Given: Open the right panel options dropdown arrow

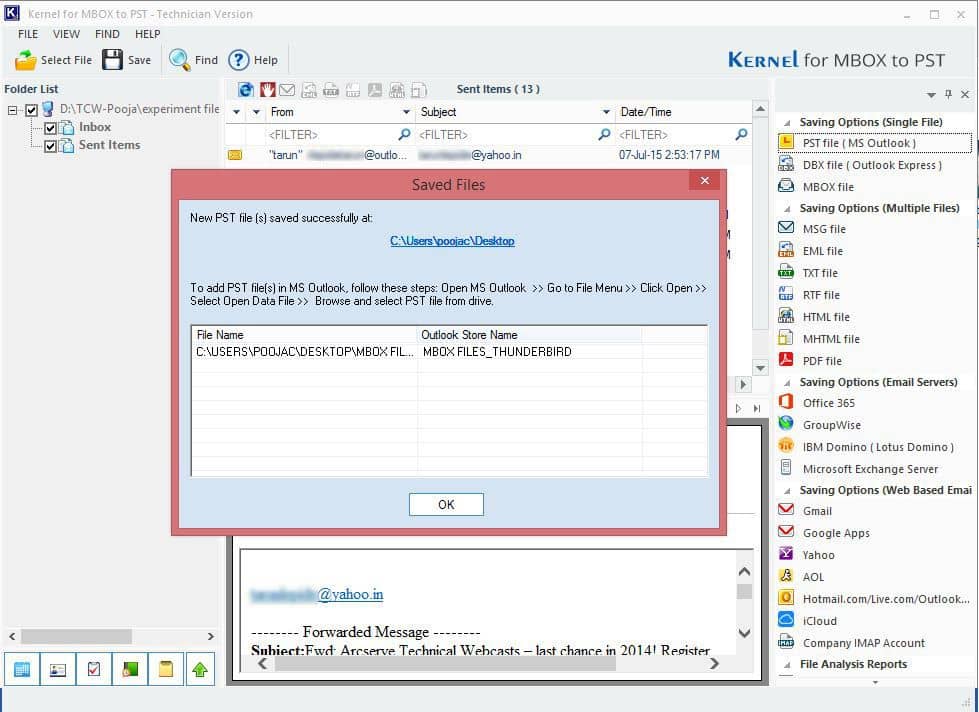Looking at the screenshot, I should tap(931, 95).
